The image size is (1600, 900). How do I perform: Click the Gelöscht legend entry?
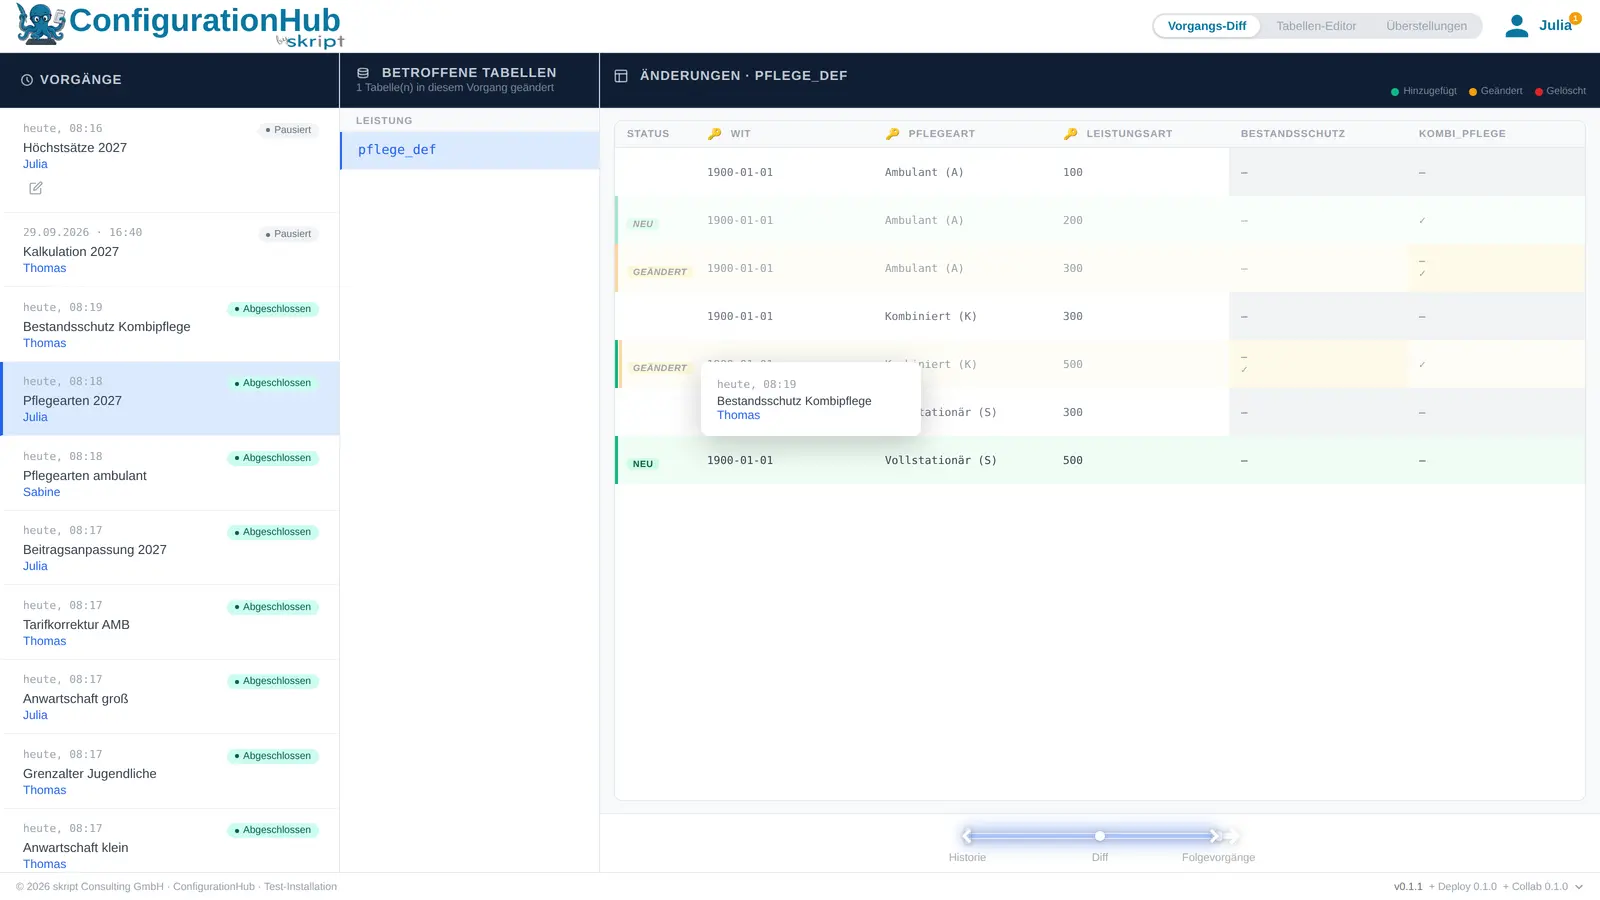pos(1560,91)
